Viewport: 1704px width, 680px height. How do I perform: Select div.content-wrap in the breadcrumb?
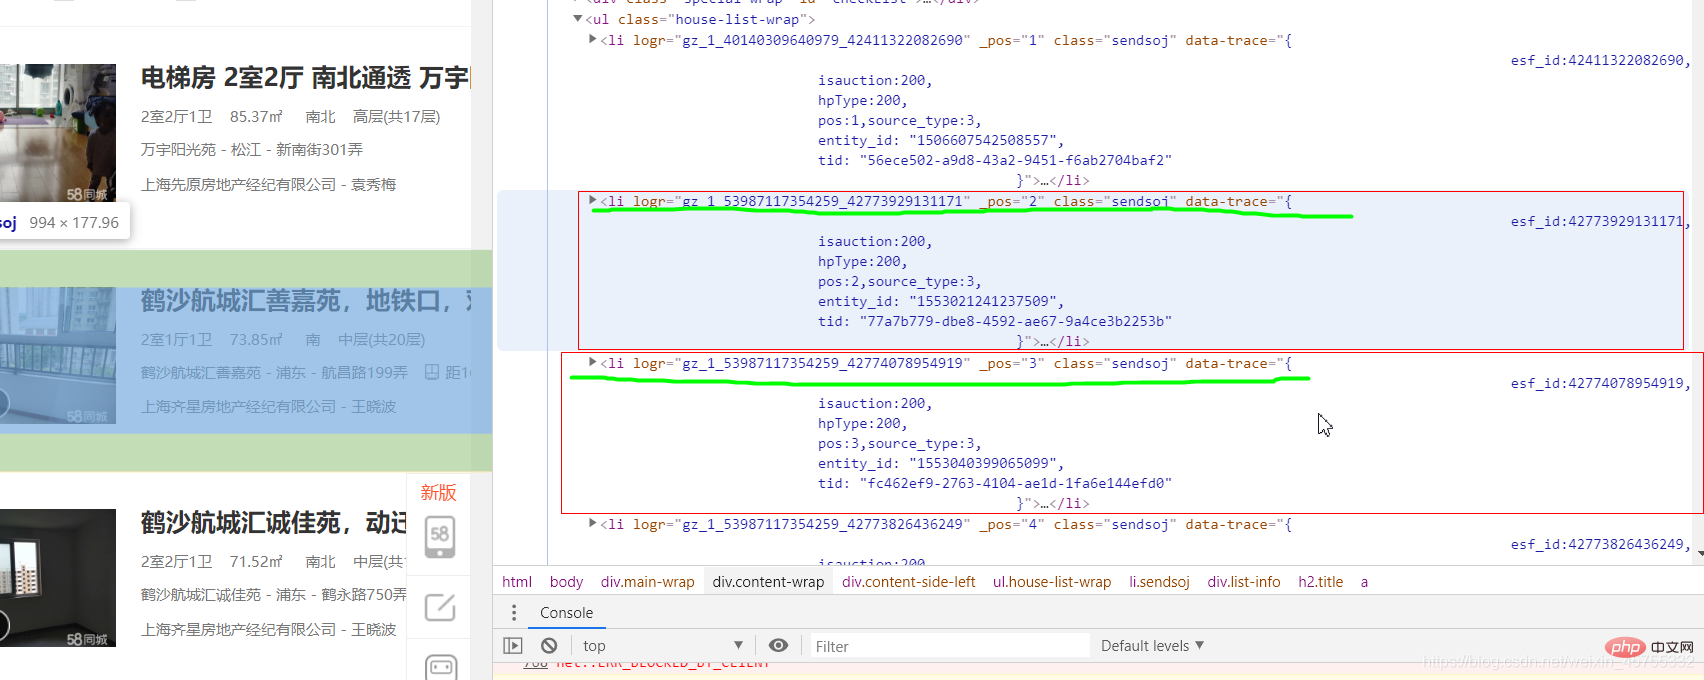768,582
